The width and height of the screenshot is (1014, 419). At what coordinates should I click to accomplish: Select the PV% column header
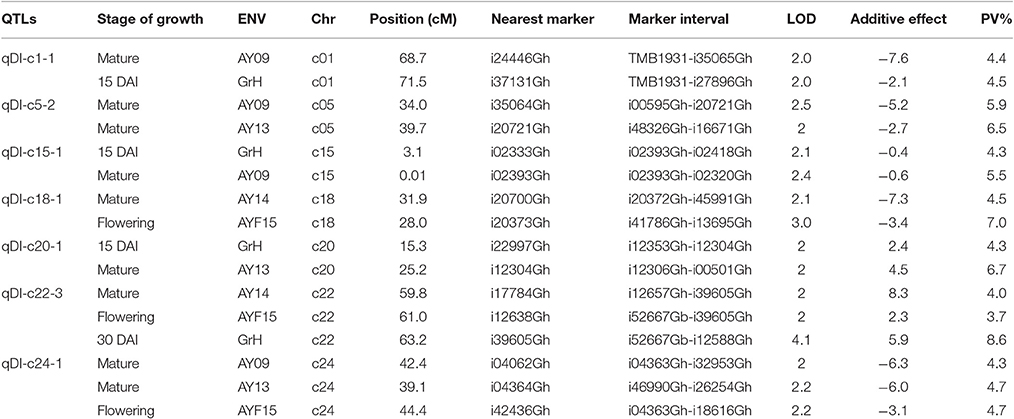click(992, 20)
